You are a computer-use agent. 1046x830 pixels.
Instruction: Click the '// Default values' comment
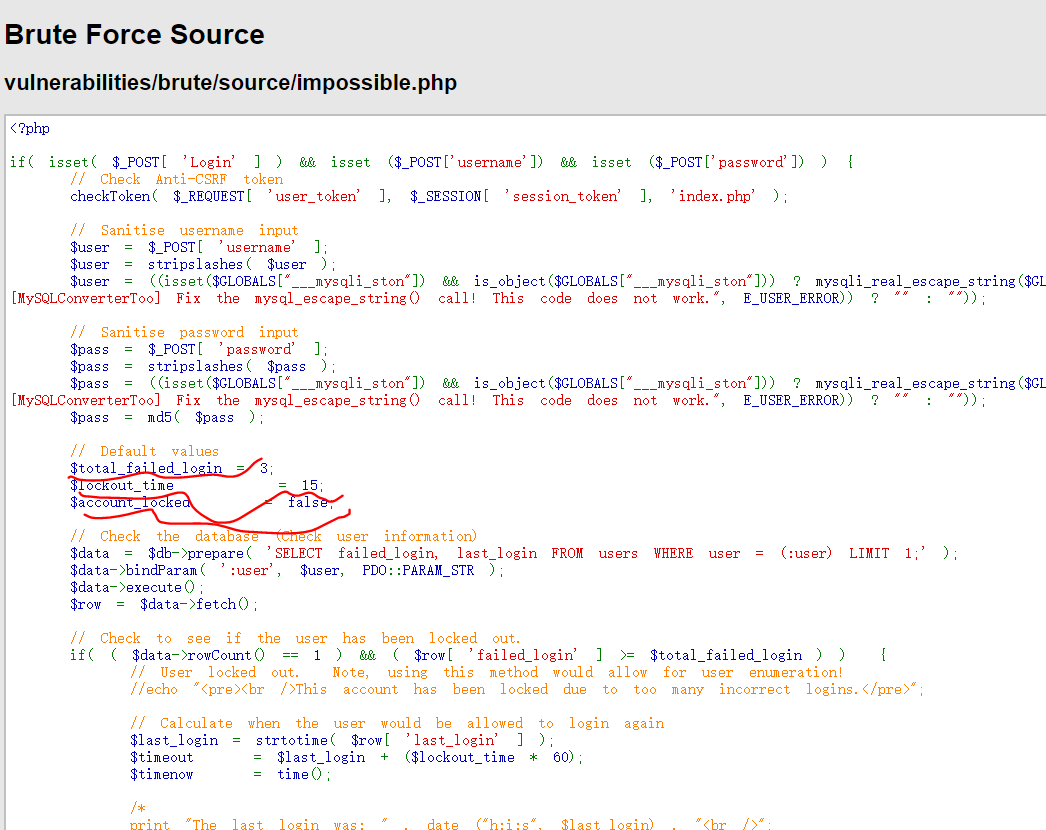pyautogui.click(x=144, y=452)
